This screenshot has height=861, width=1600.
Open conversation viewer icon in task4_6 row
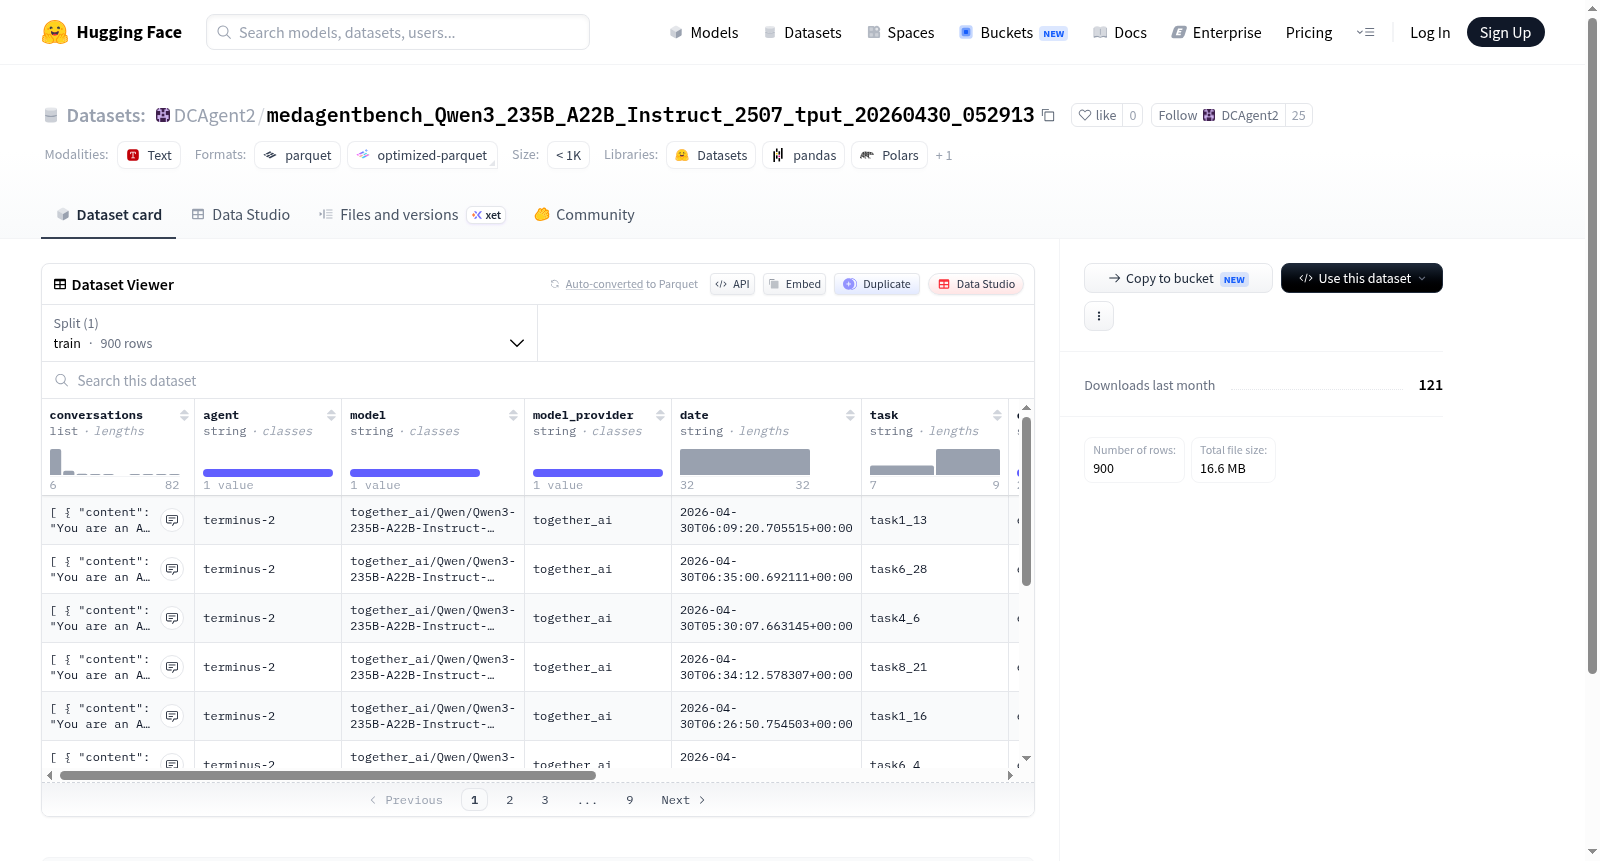pos(172,618)
